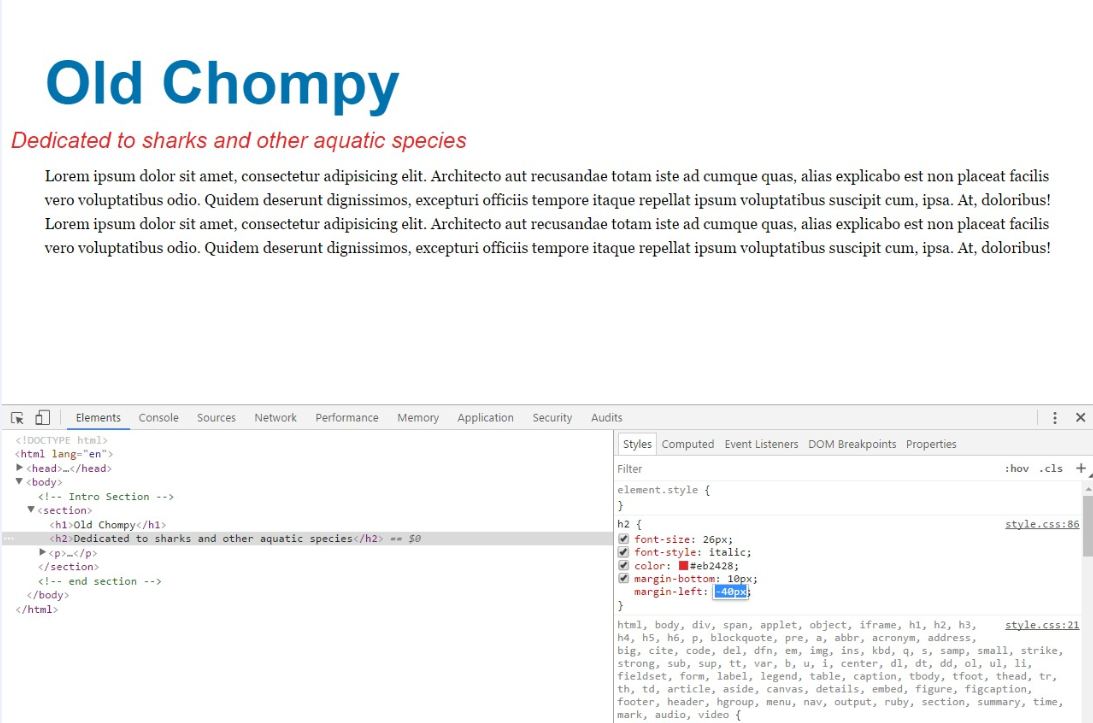Image resolution: width=1093 pixels, height=723 pixels.
Task: Uncheck the margin-bottom property checkbox
Action: click(624, 579)
